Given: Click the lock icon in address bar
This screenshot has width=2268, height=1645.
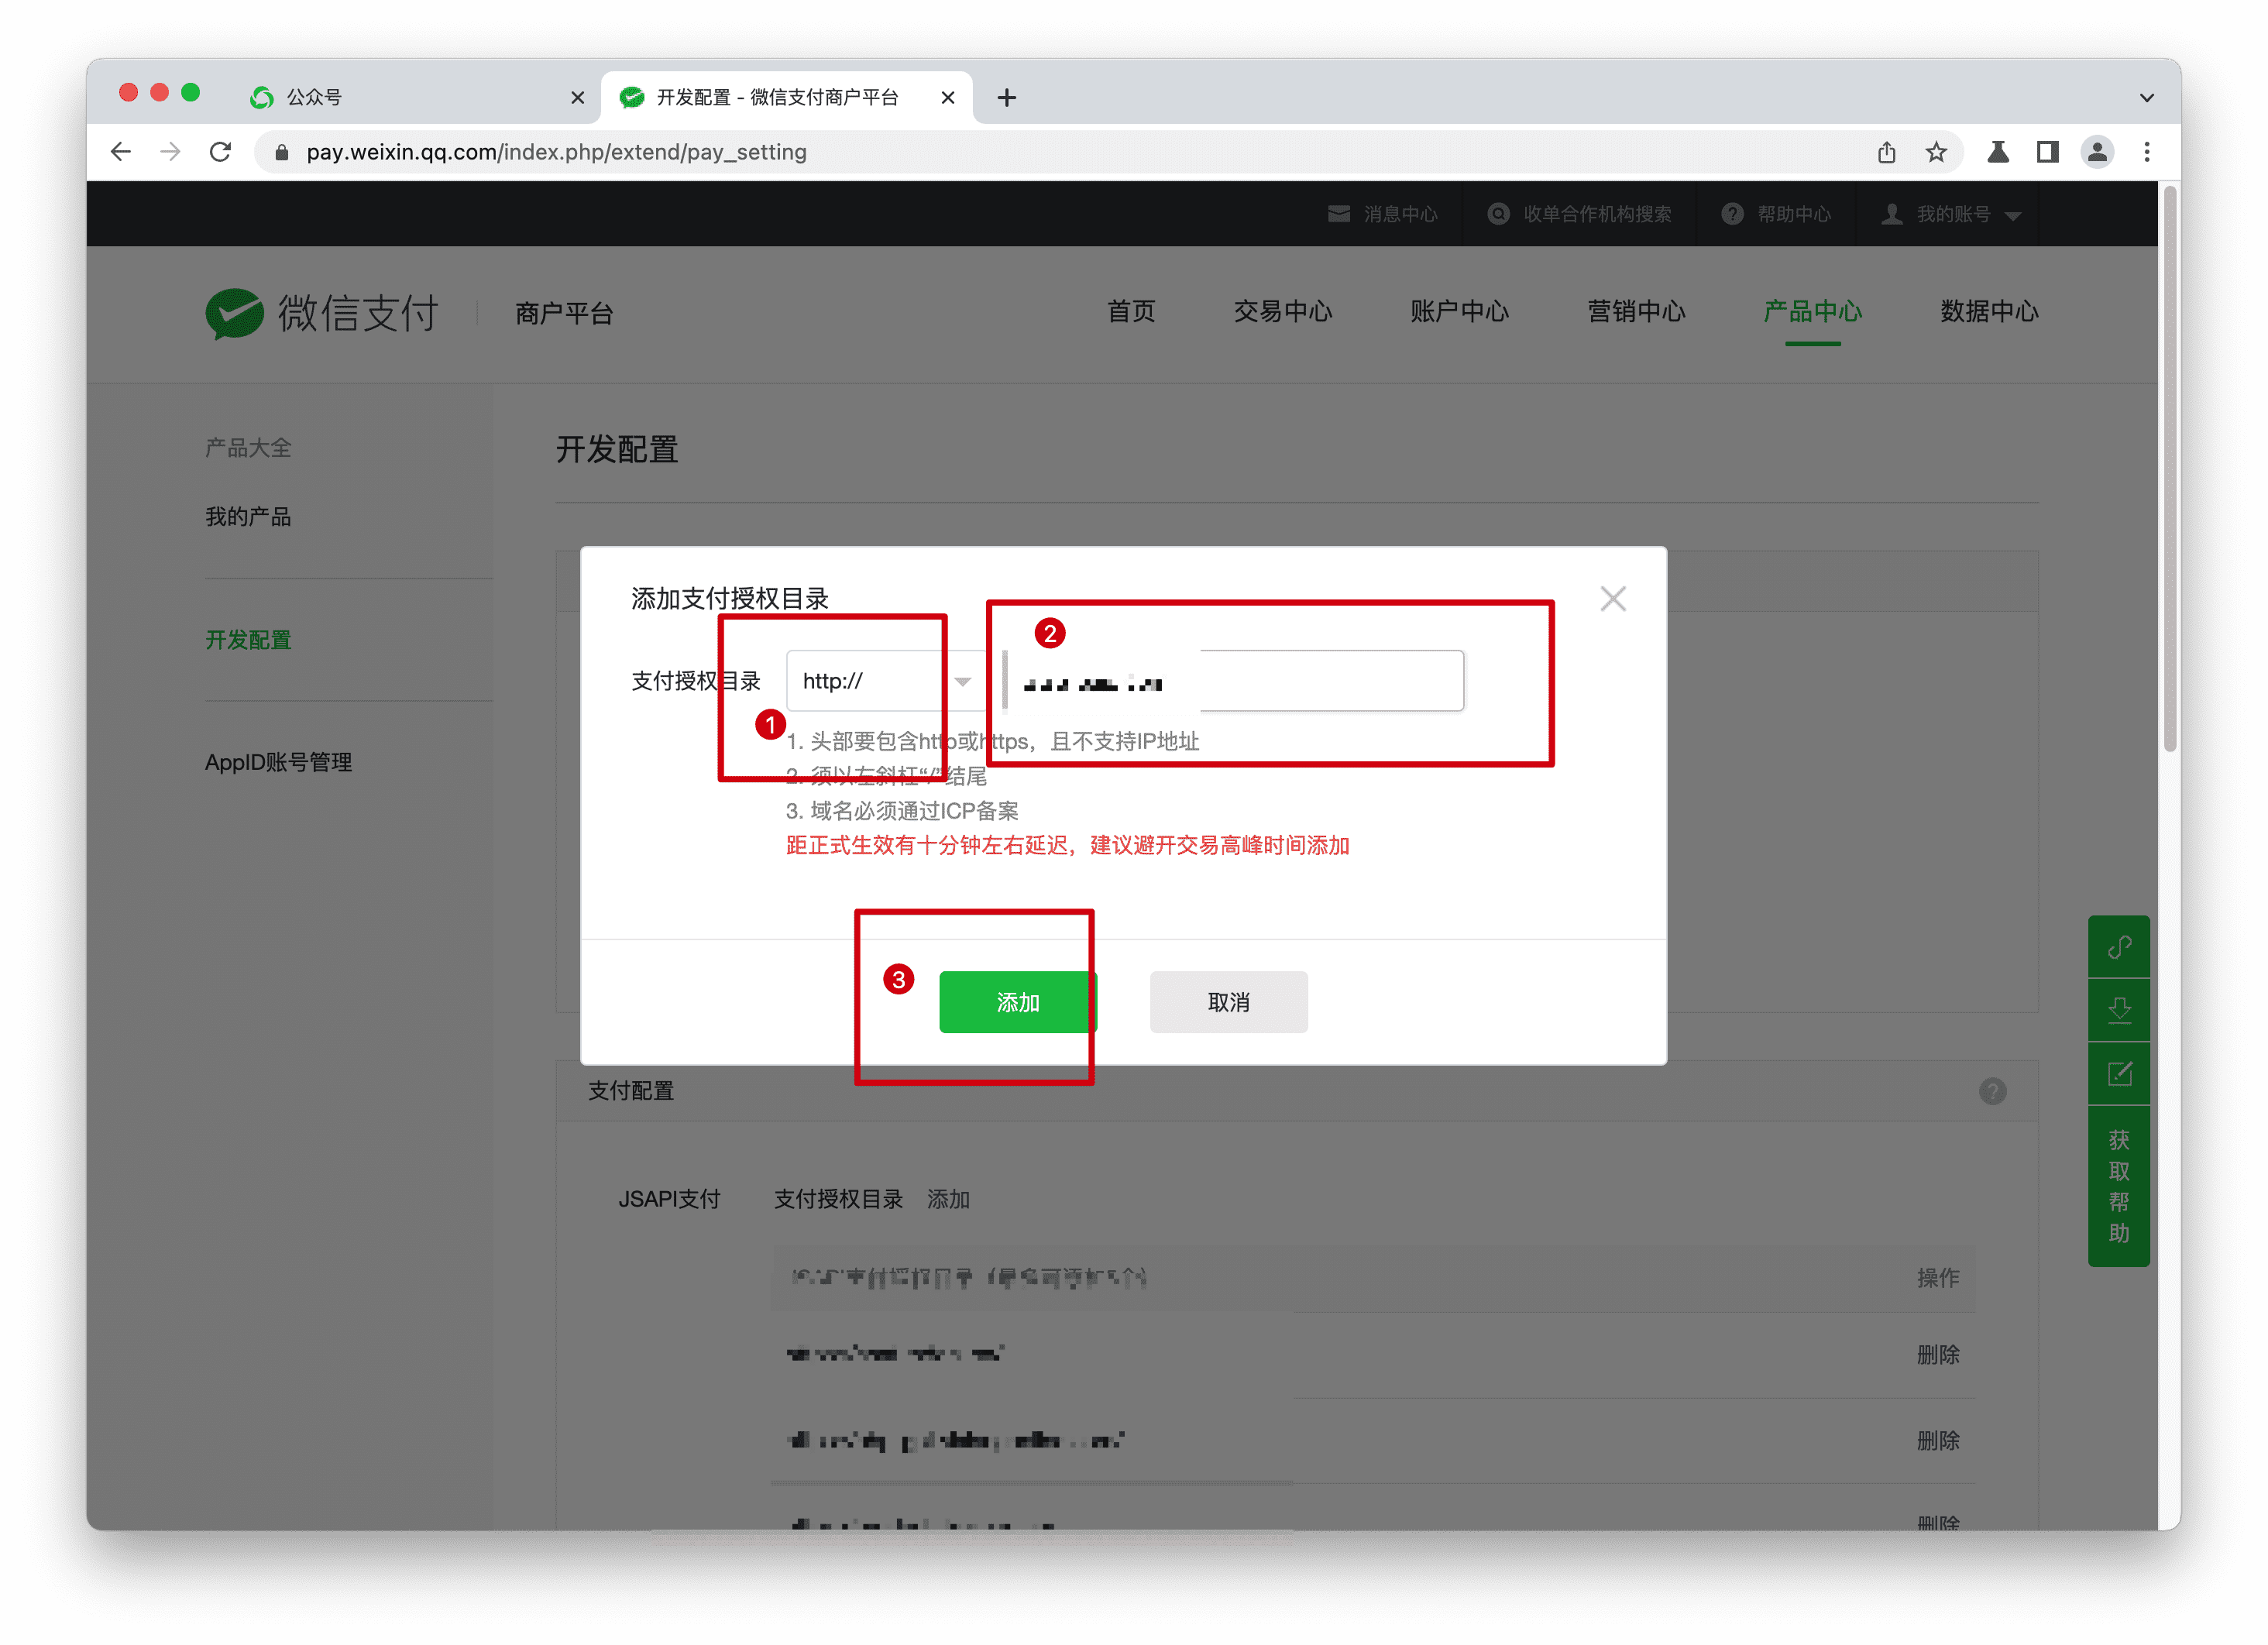Looking at the screenshot, I should click(x=282, y=152).
